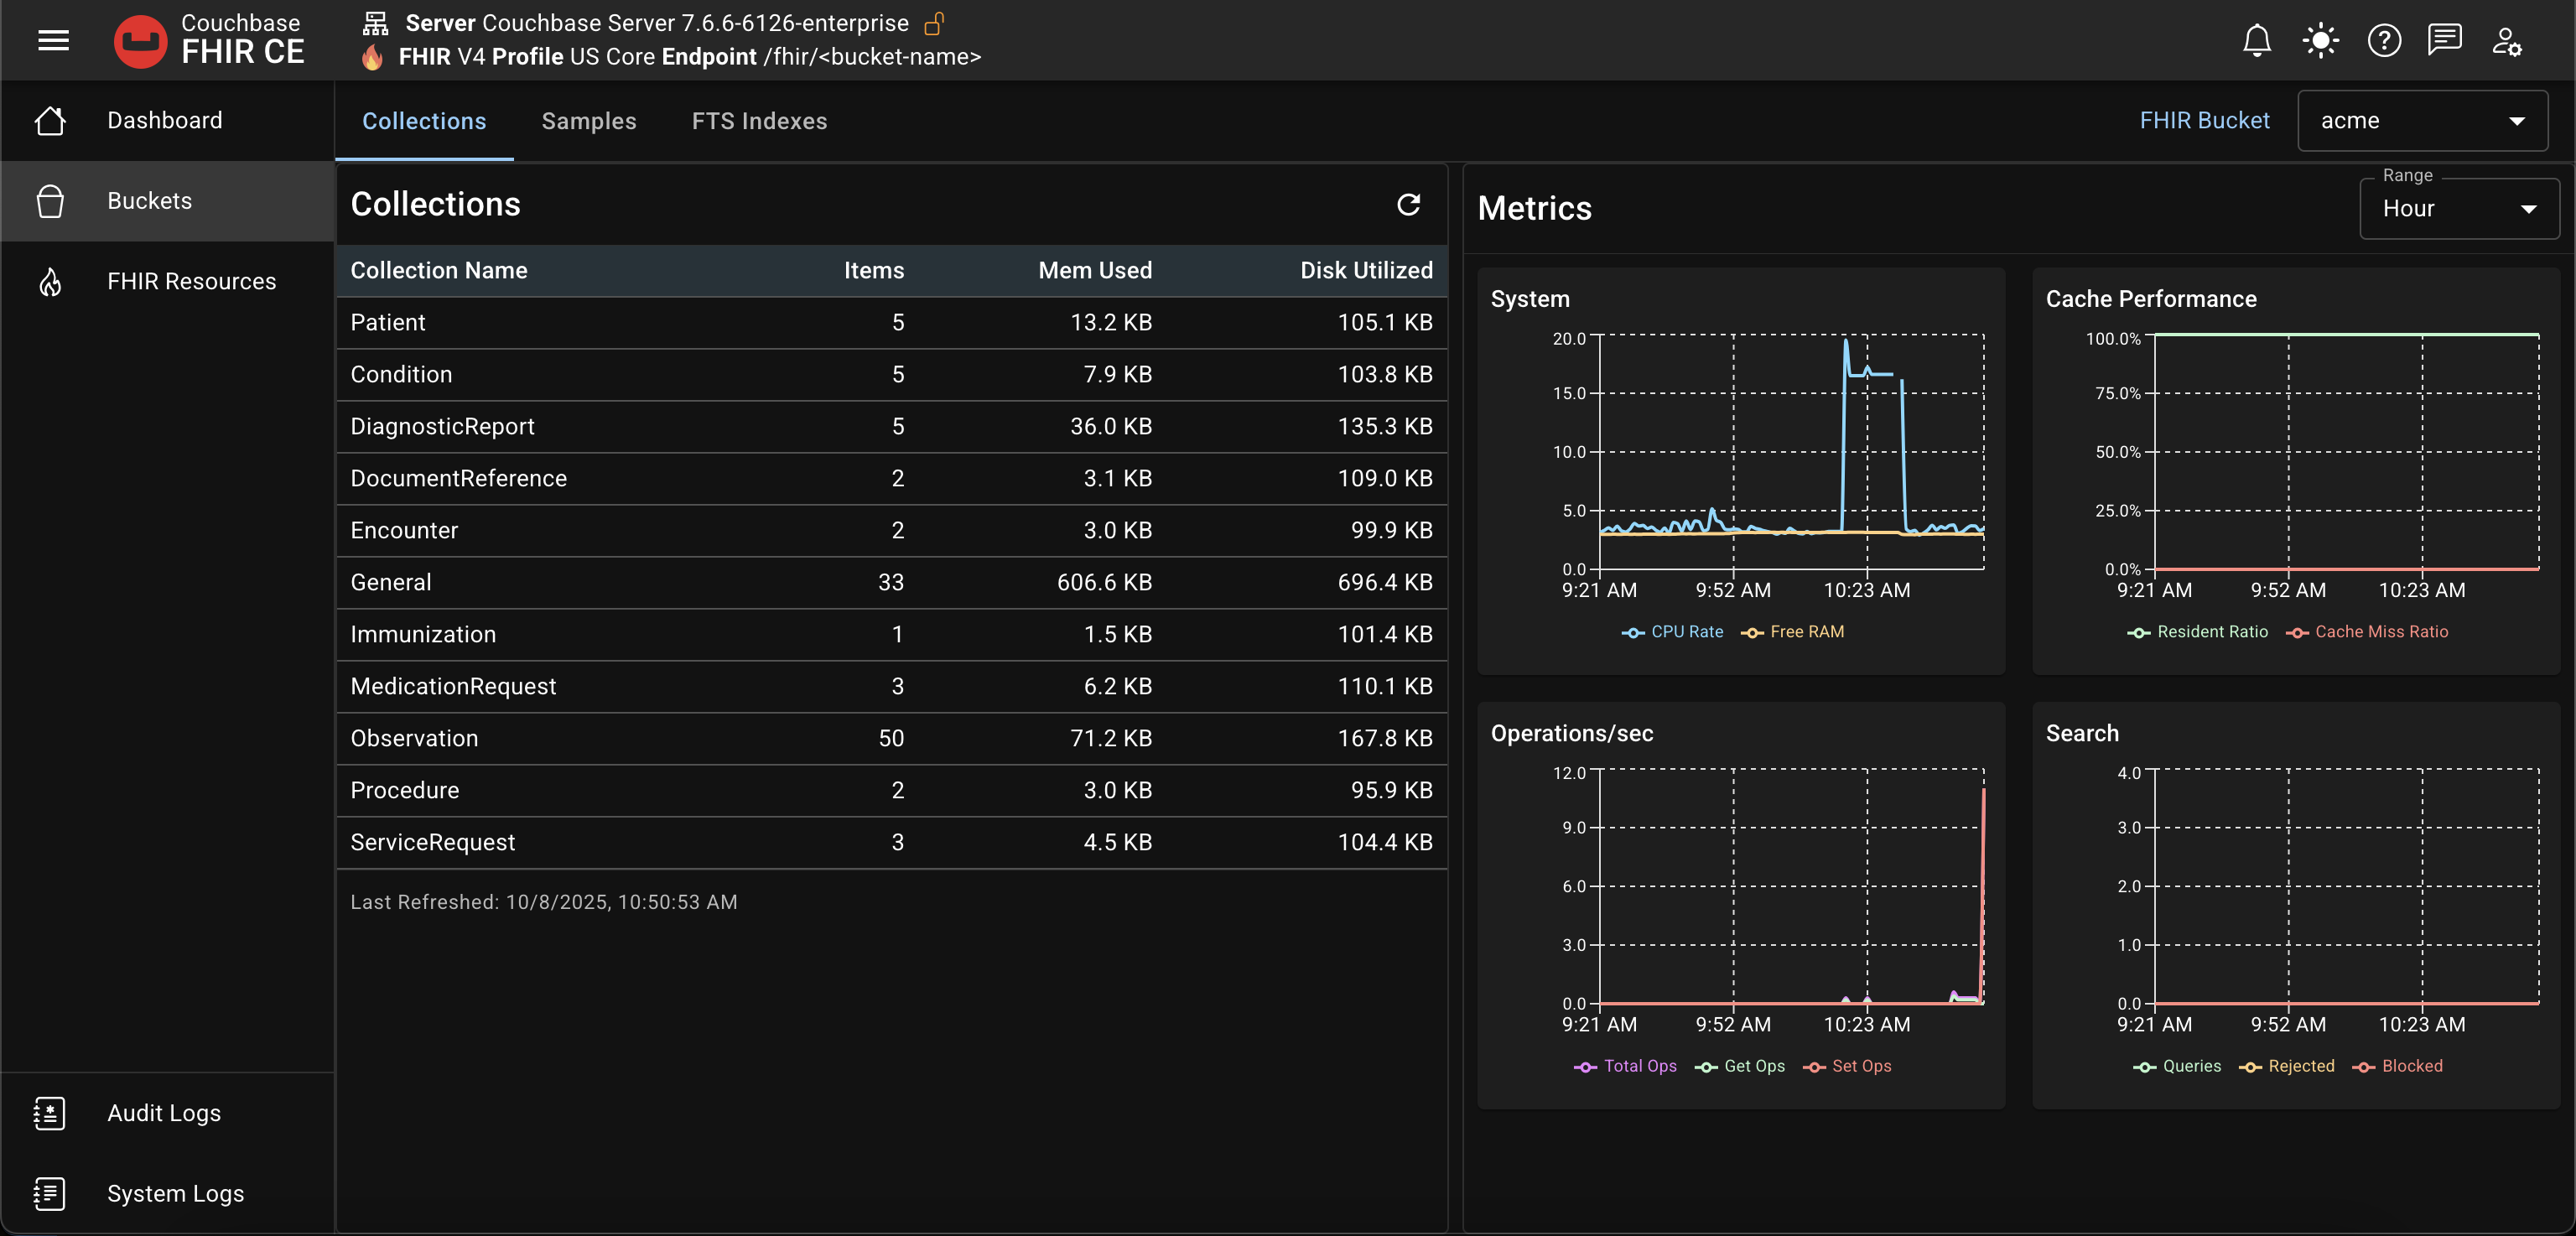This screenshot has height=1236, width=2576.
Task: Open the Dashboard from the sidebar
Action: pyautogui.click(x=163, y=120)
